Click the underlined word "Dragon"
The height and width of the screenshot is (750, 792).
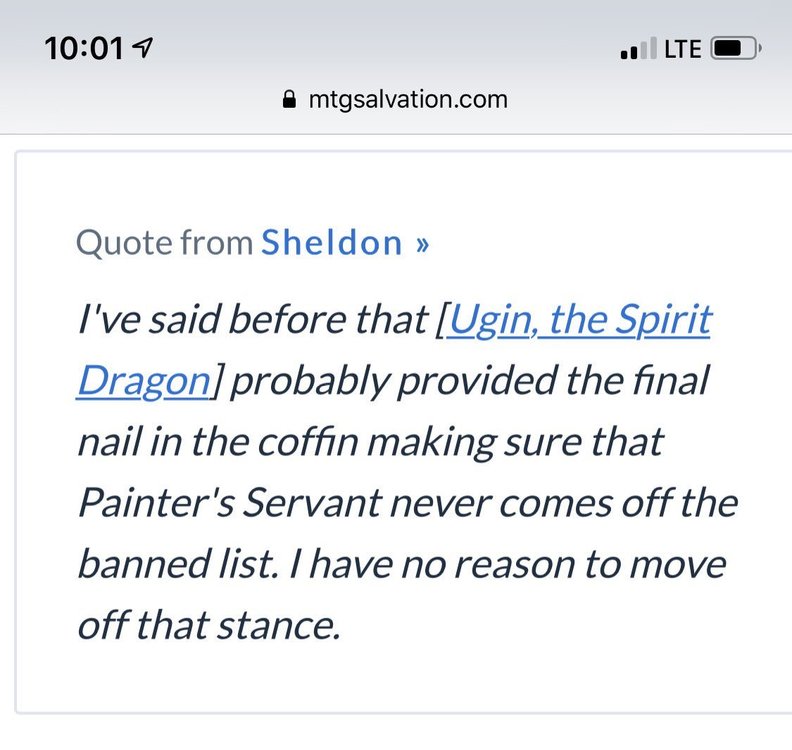142,381
